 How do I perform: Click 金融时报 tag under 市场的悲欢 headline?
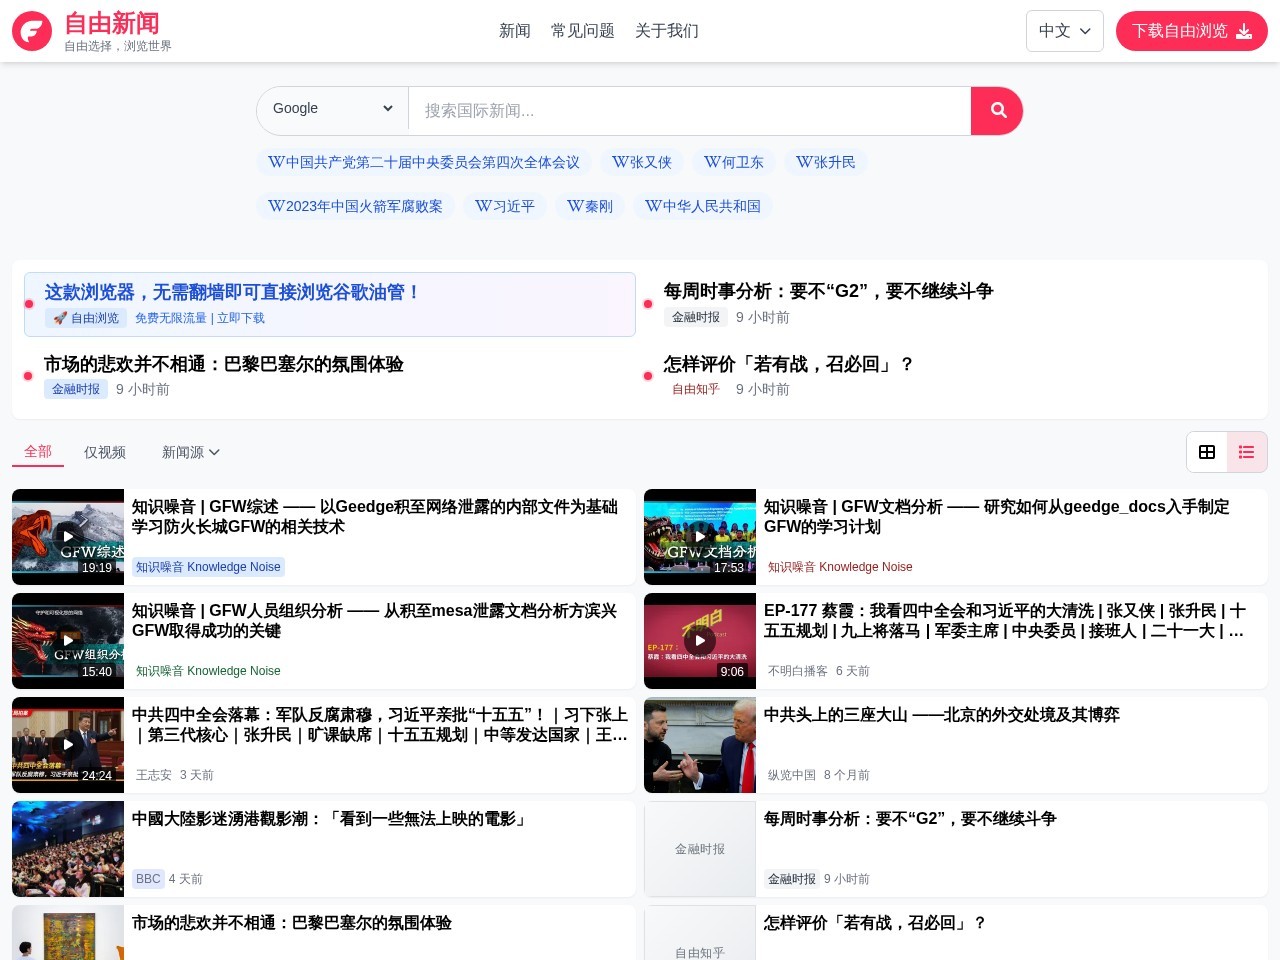coord(76,389)
